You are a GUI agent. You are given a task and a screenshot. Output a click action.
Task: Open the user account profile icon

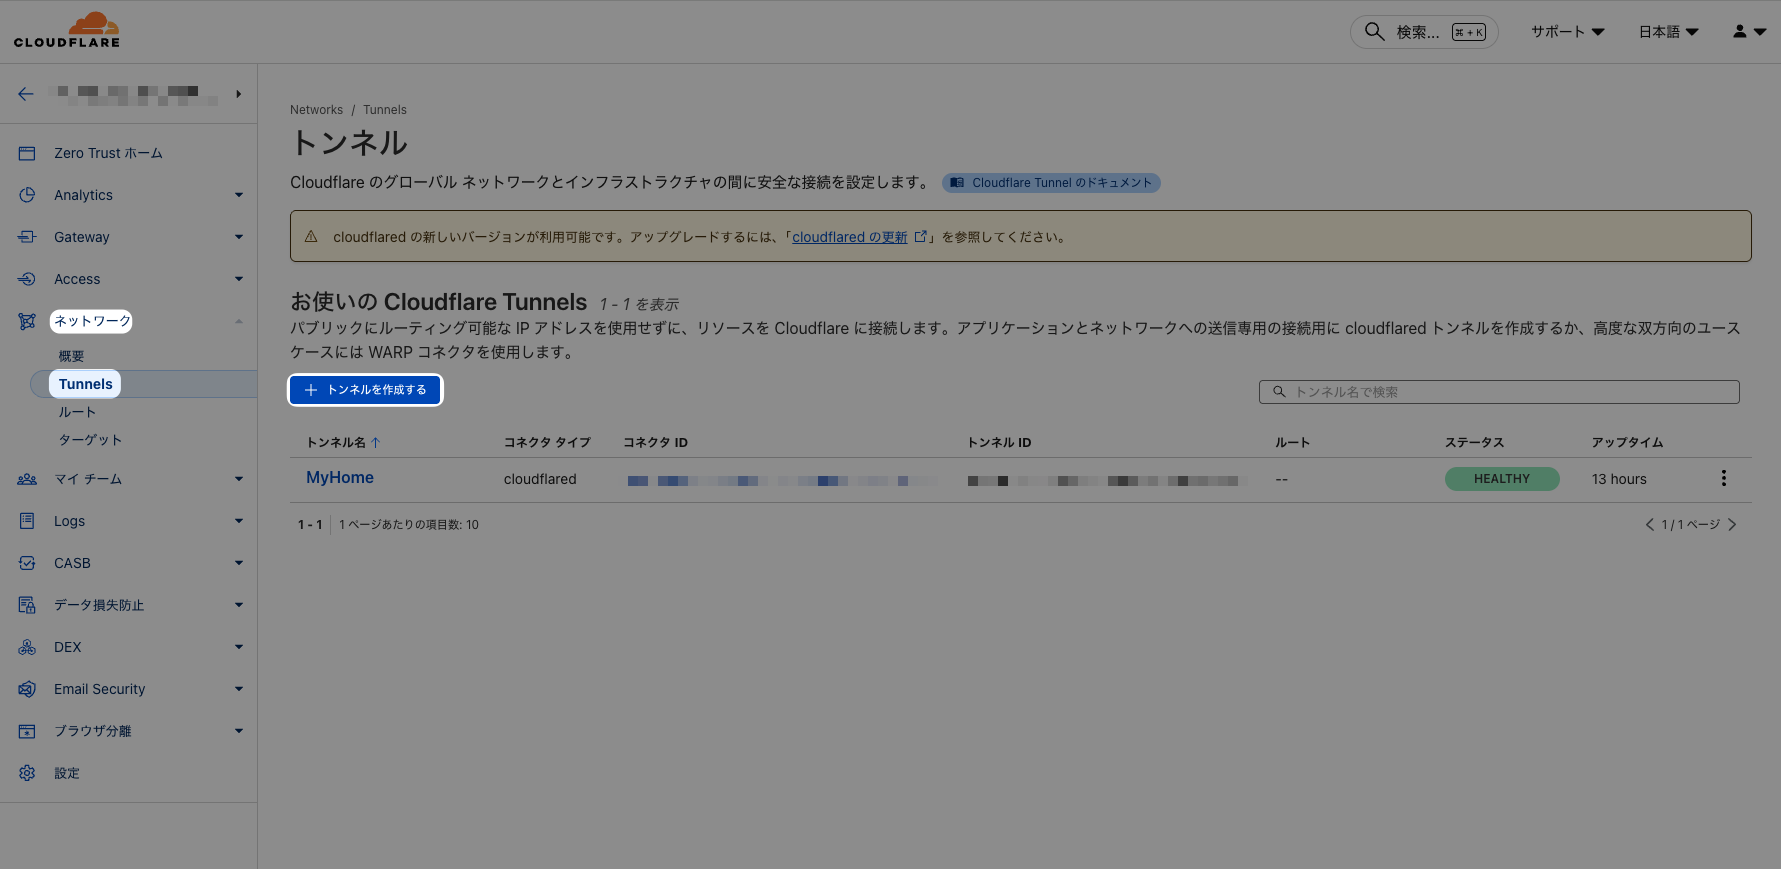(1740, 32)
